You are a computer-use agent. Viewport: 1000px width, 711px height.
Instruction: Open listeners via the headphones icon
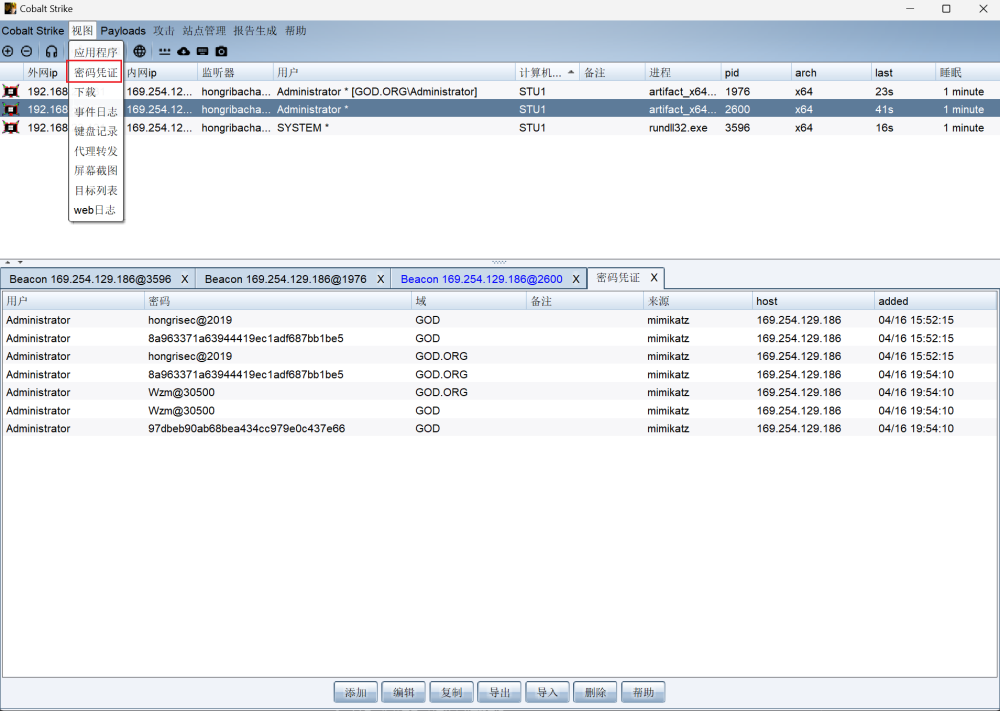(x=52, y=51)
